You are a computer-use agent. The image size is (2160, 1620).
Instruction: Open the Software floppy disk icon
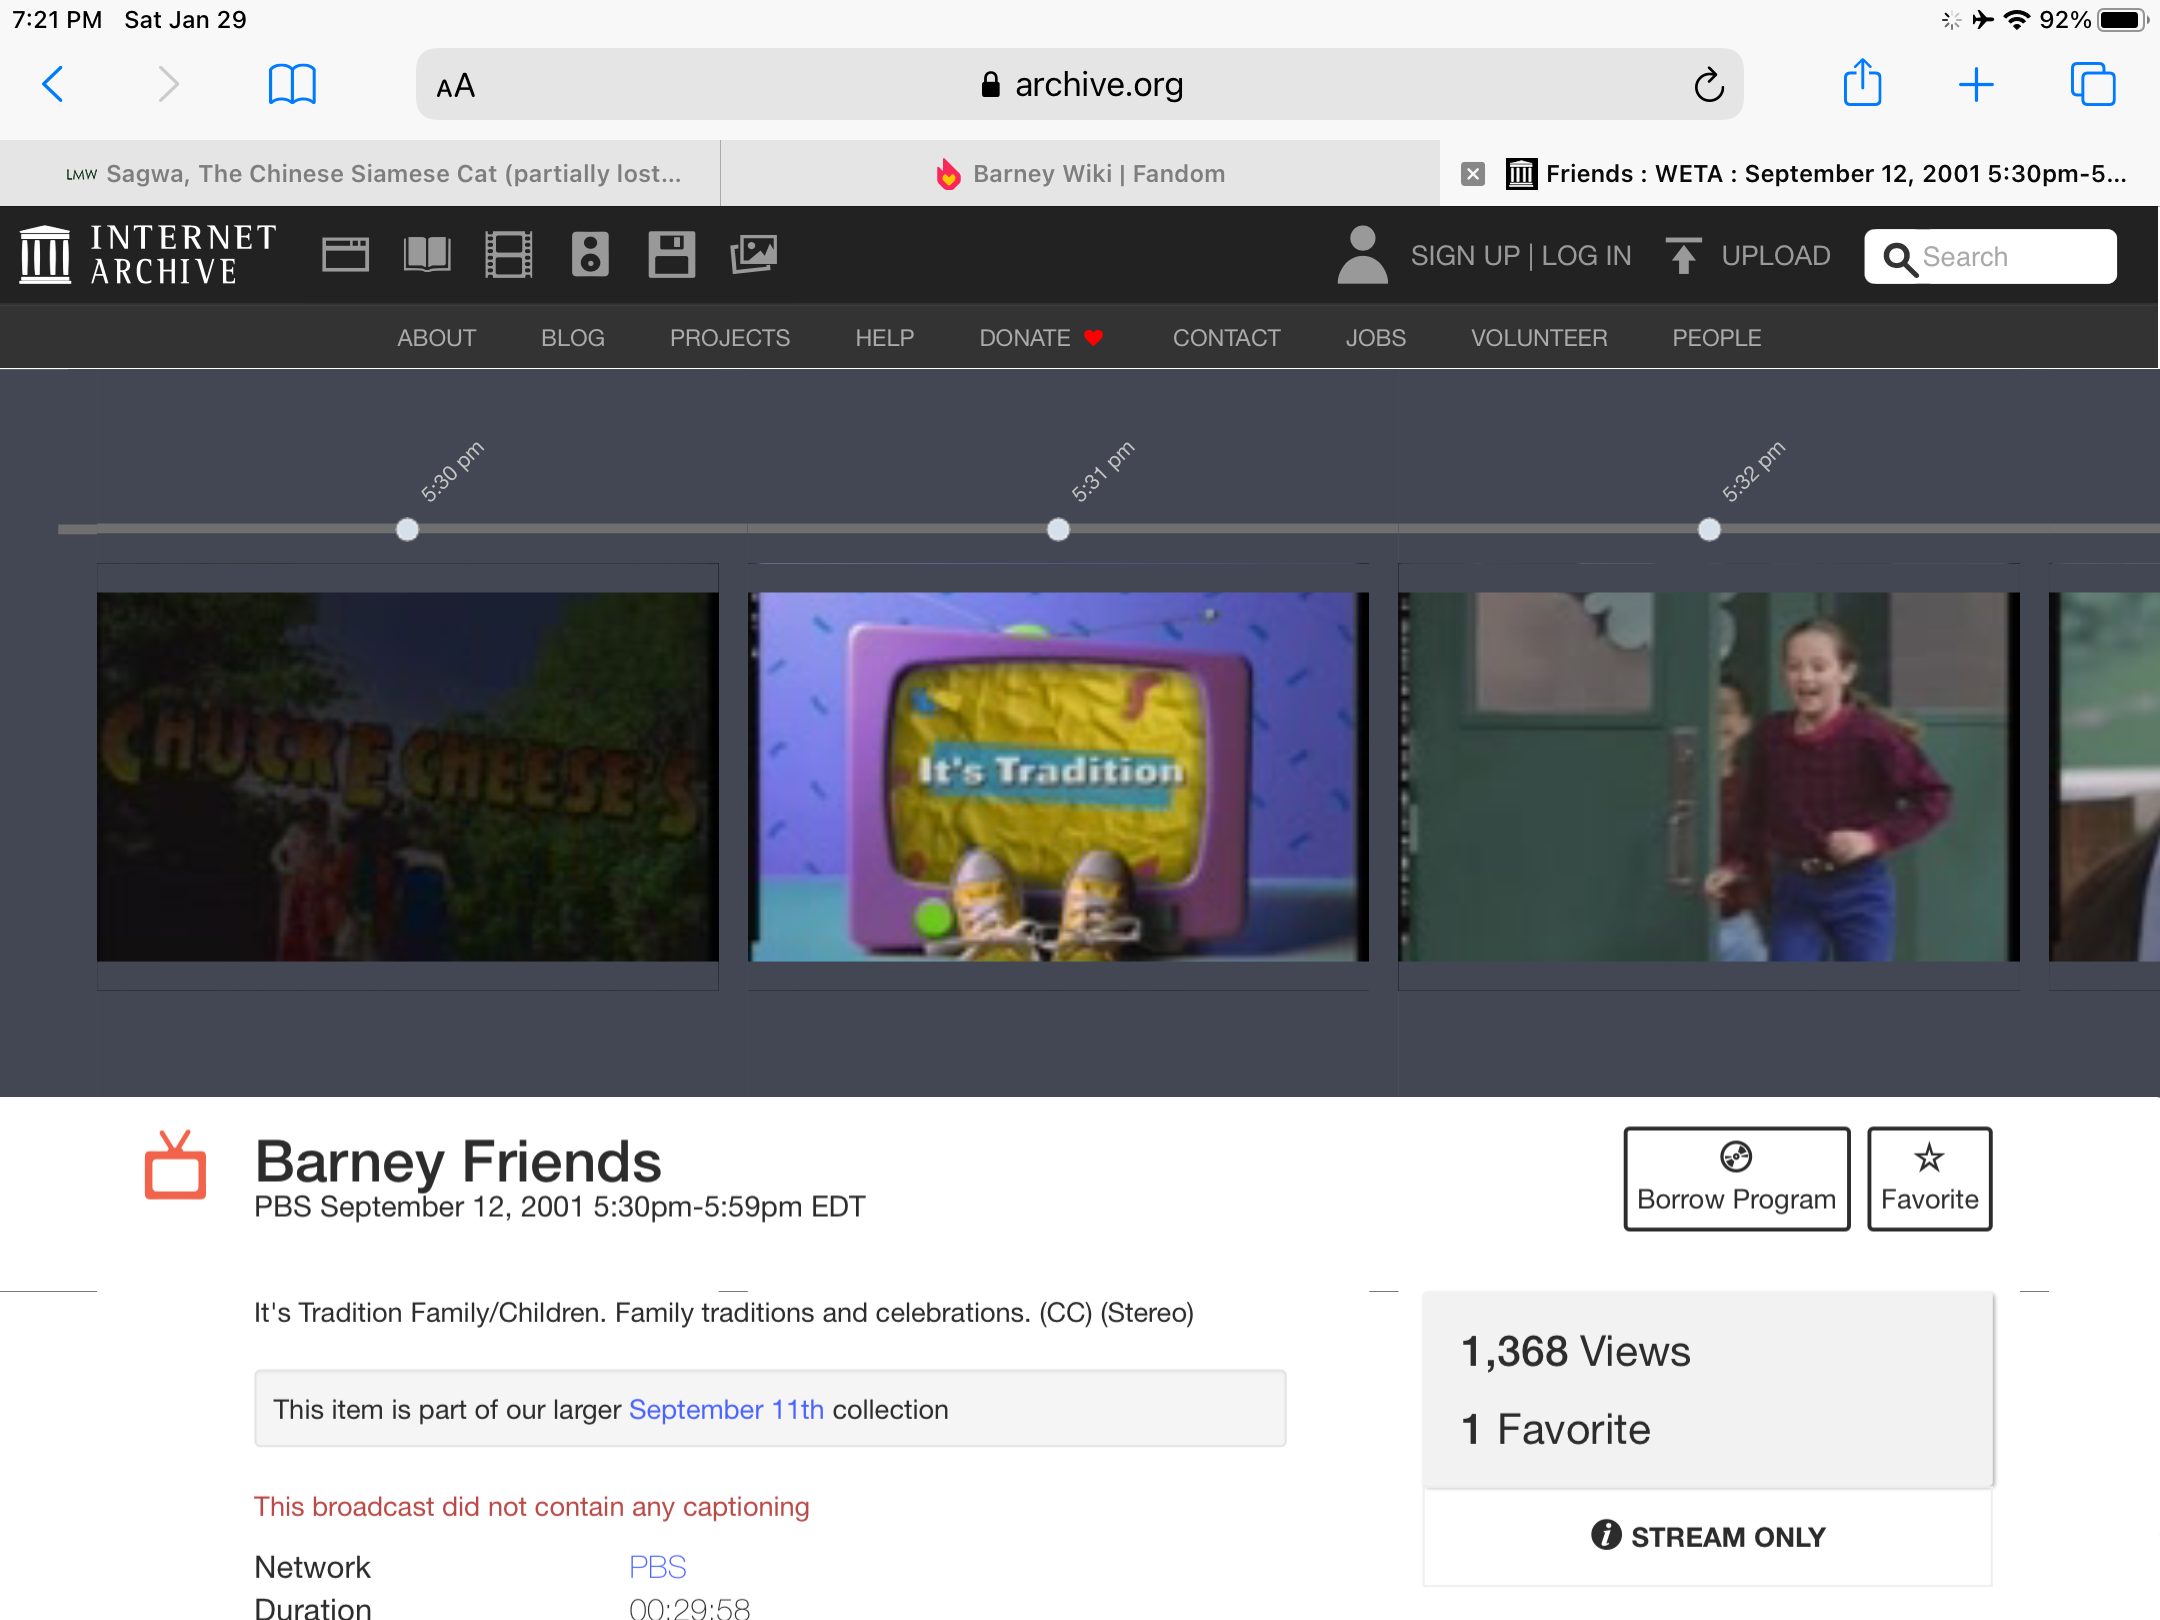coord(671,255)
